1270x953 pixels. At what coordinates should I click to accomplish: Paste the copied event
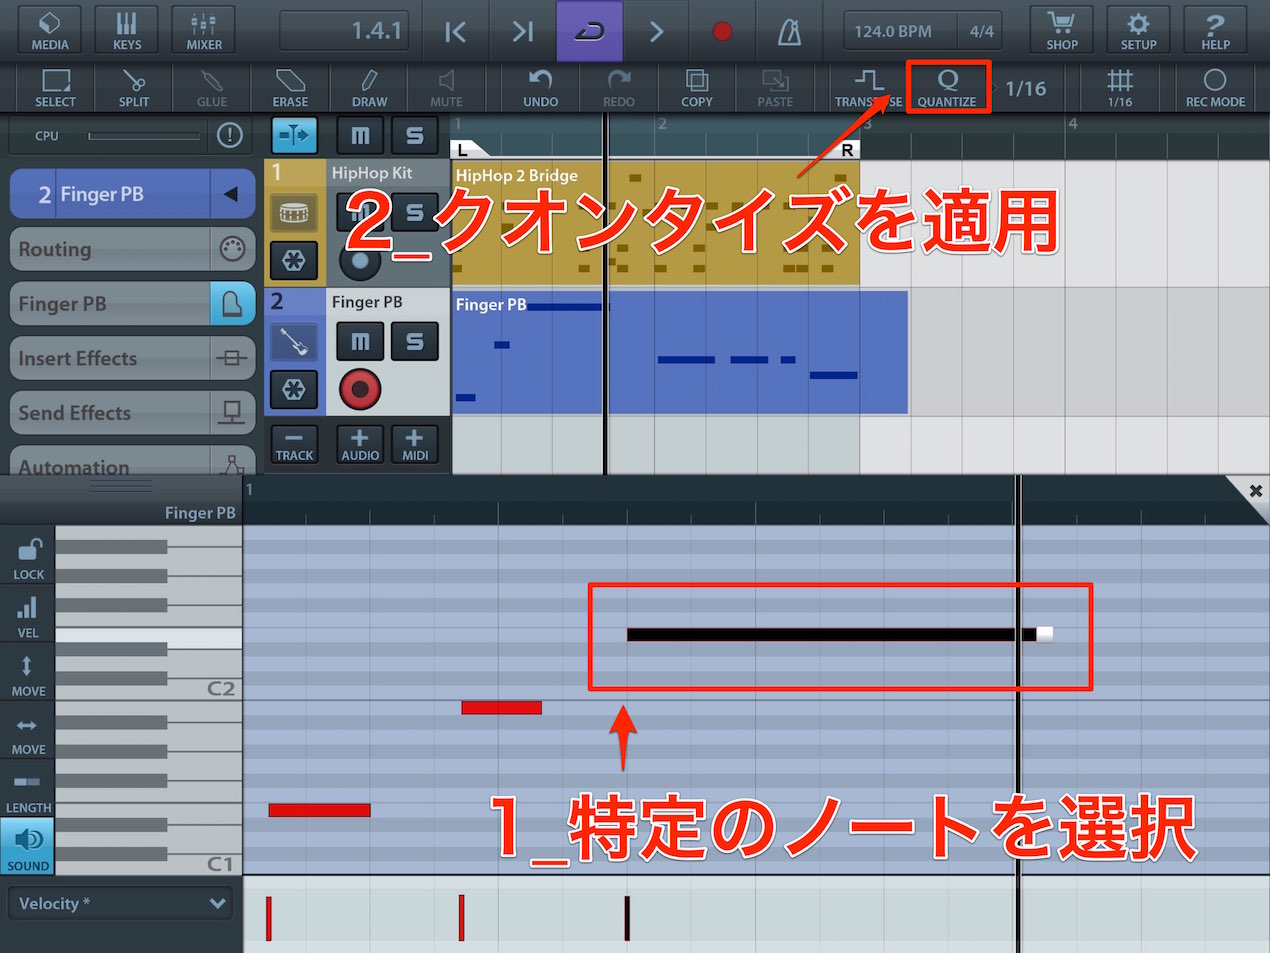[x=775, y=88]
